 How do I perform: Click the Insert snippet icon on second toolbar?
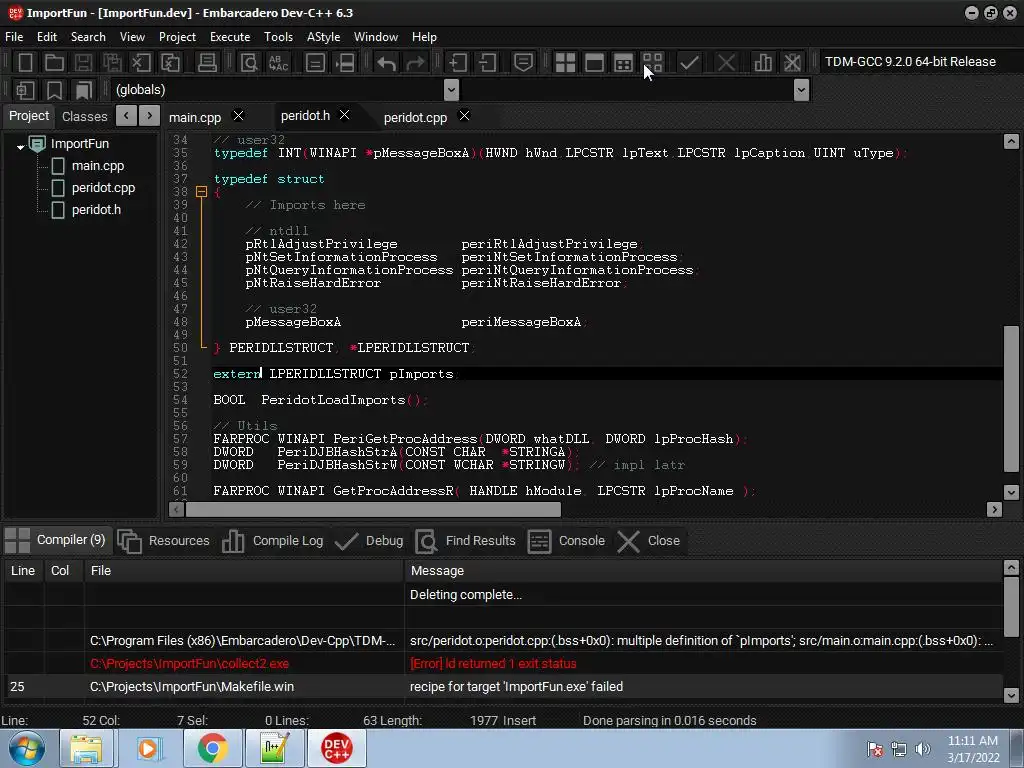click(x=25, y=89)
